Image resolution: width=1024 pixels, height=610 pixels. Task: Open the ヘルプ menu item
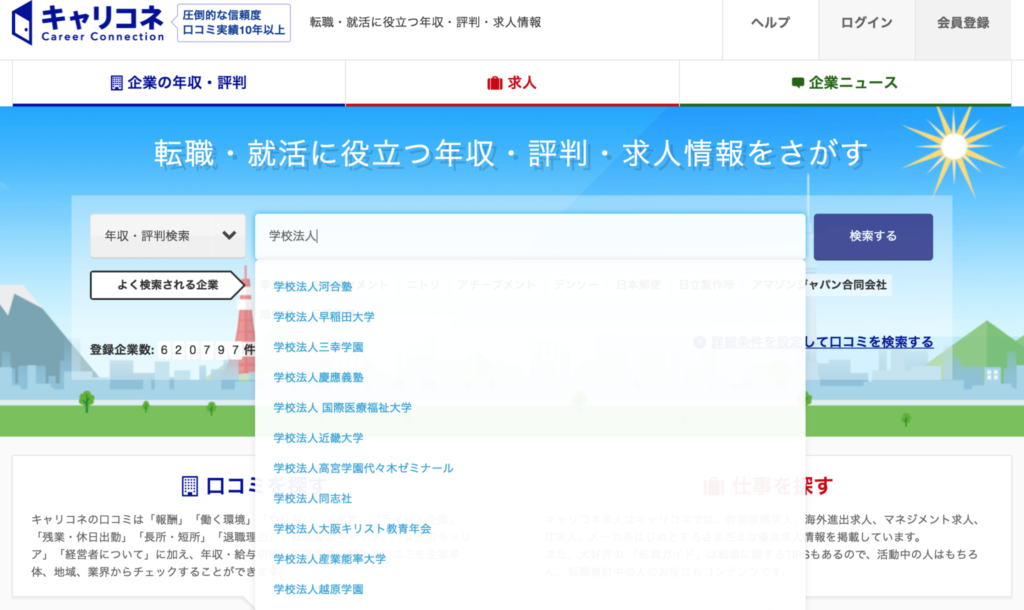click(x=771, y=23)
